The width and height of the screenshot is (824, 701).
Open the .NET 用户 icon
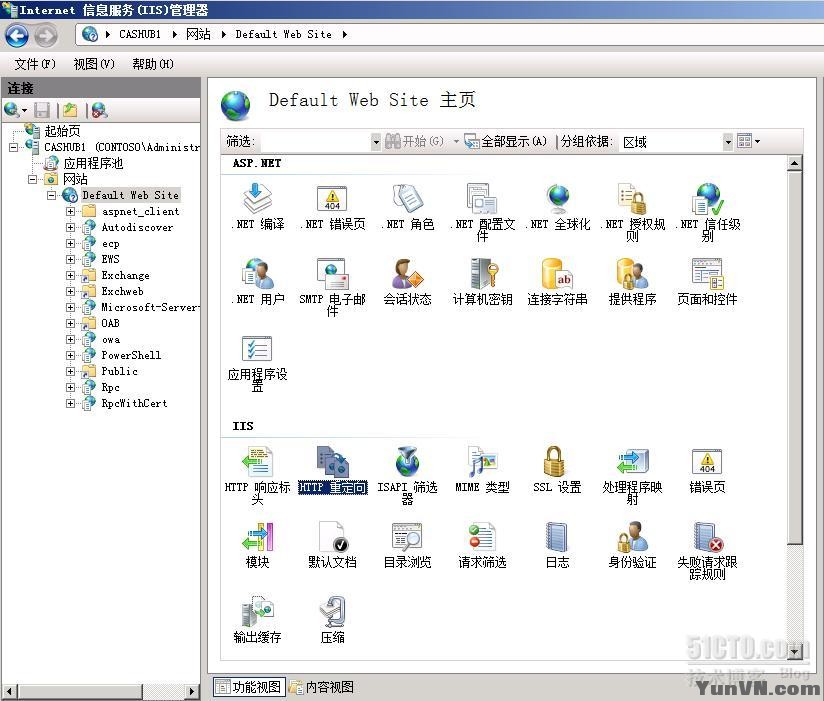[258, 281]
